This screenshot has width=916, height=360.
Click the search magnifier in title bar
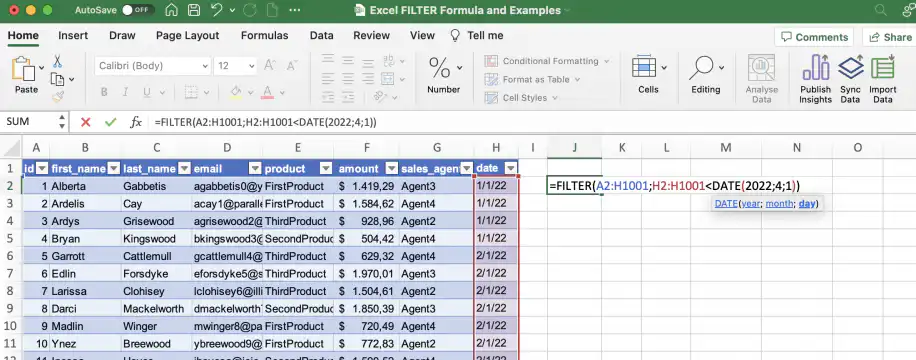point(880,11)
